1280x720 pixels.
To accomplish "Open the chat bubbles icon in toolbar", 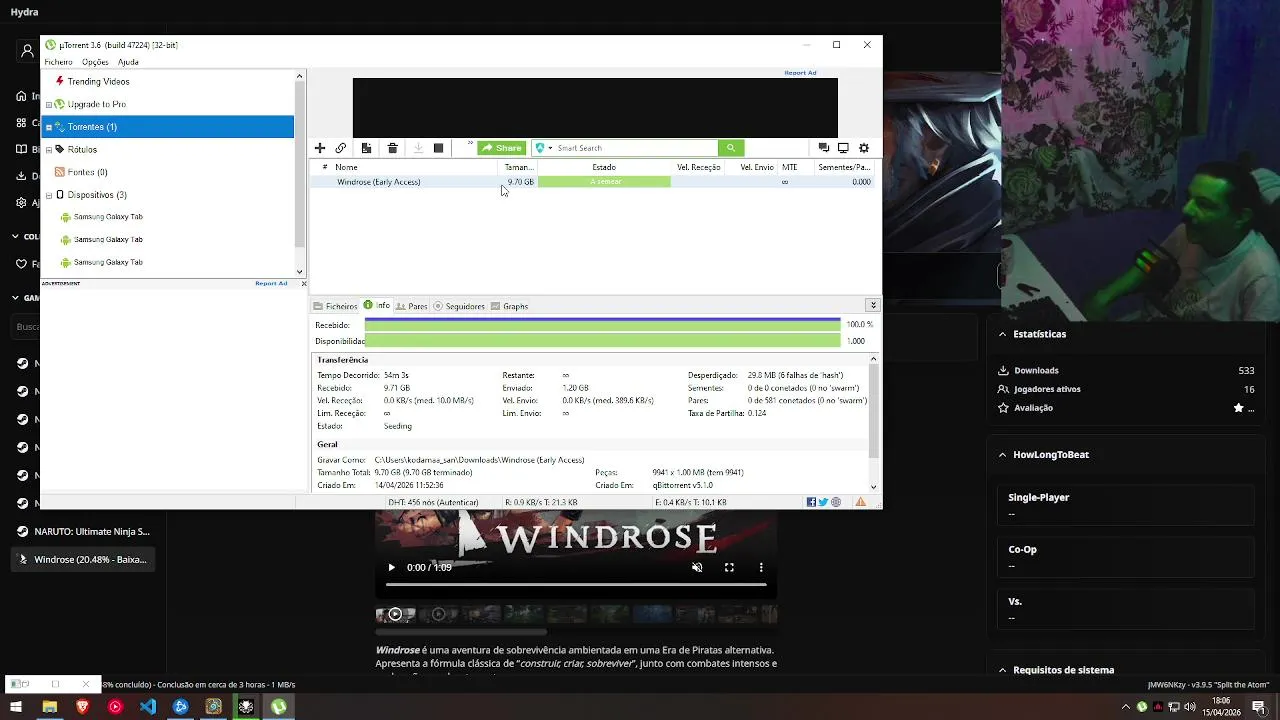I will [823, 148].
